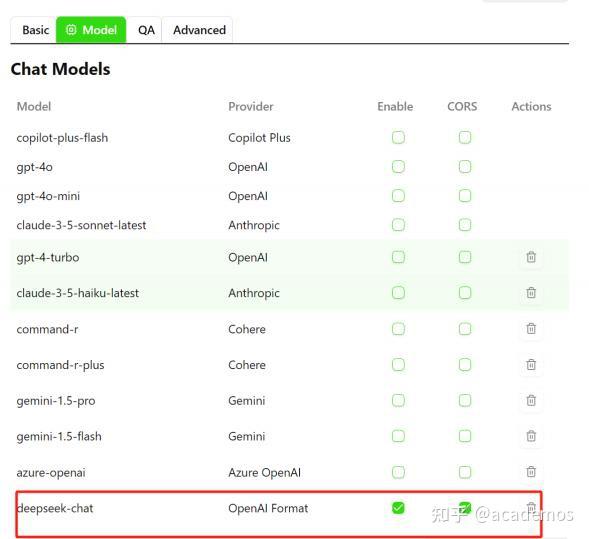Toggle CORS for gpt-4-turbo
589x539 pixels.
(465, 257)
